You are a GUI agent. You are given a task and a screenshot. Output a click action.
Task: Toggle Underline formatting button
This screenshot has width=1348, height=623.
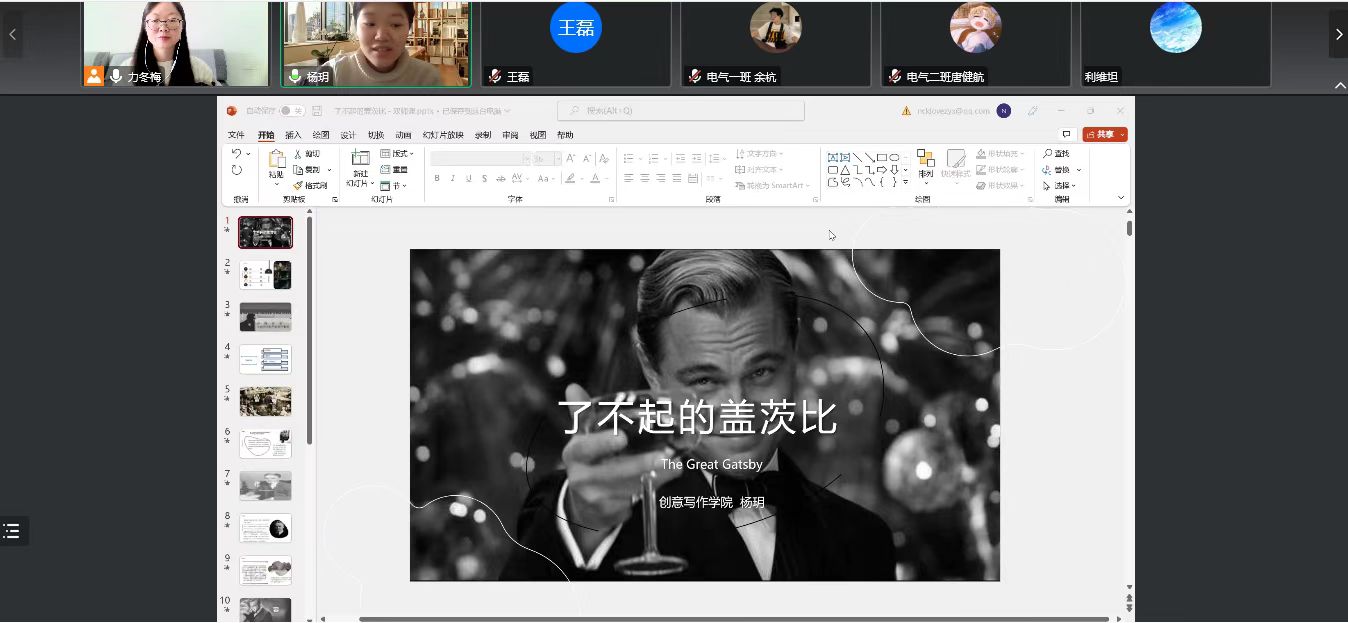(469, 178)
